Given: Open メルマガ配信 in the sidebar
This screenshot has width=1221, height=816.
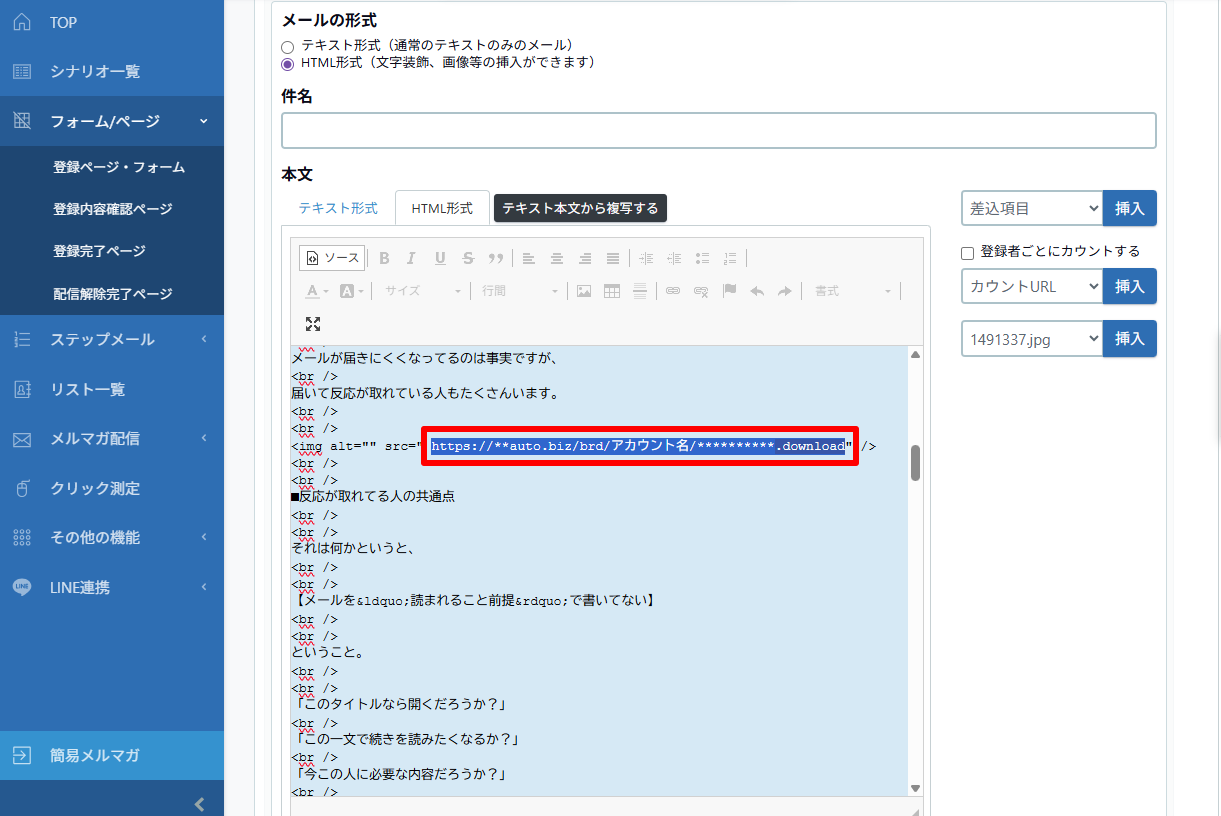Looking at the screenshot, I should click(95, 438).
